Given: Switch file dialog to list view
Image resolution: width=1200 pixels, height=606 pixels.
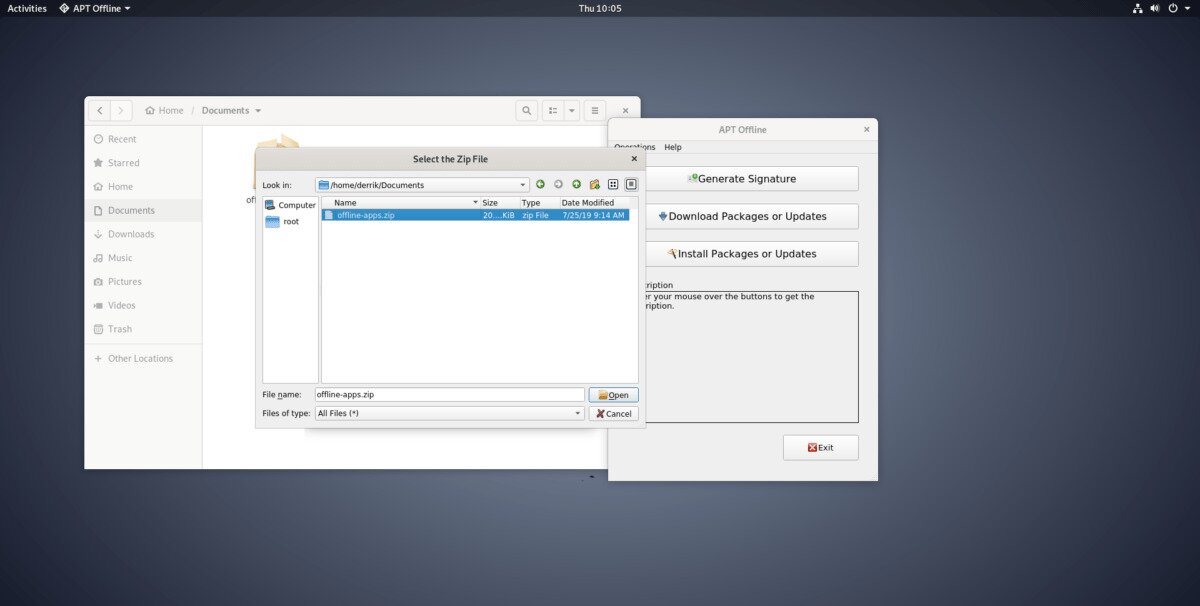Looking at the screenshot, I should point(613,184).
